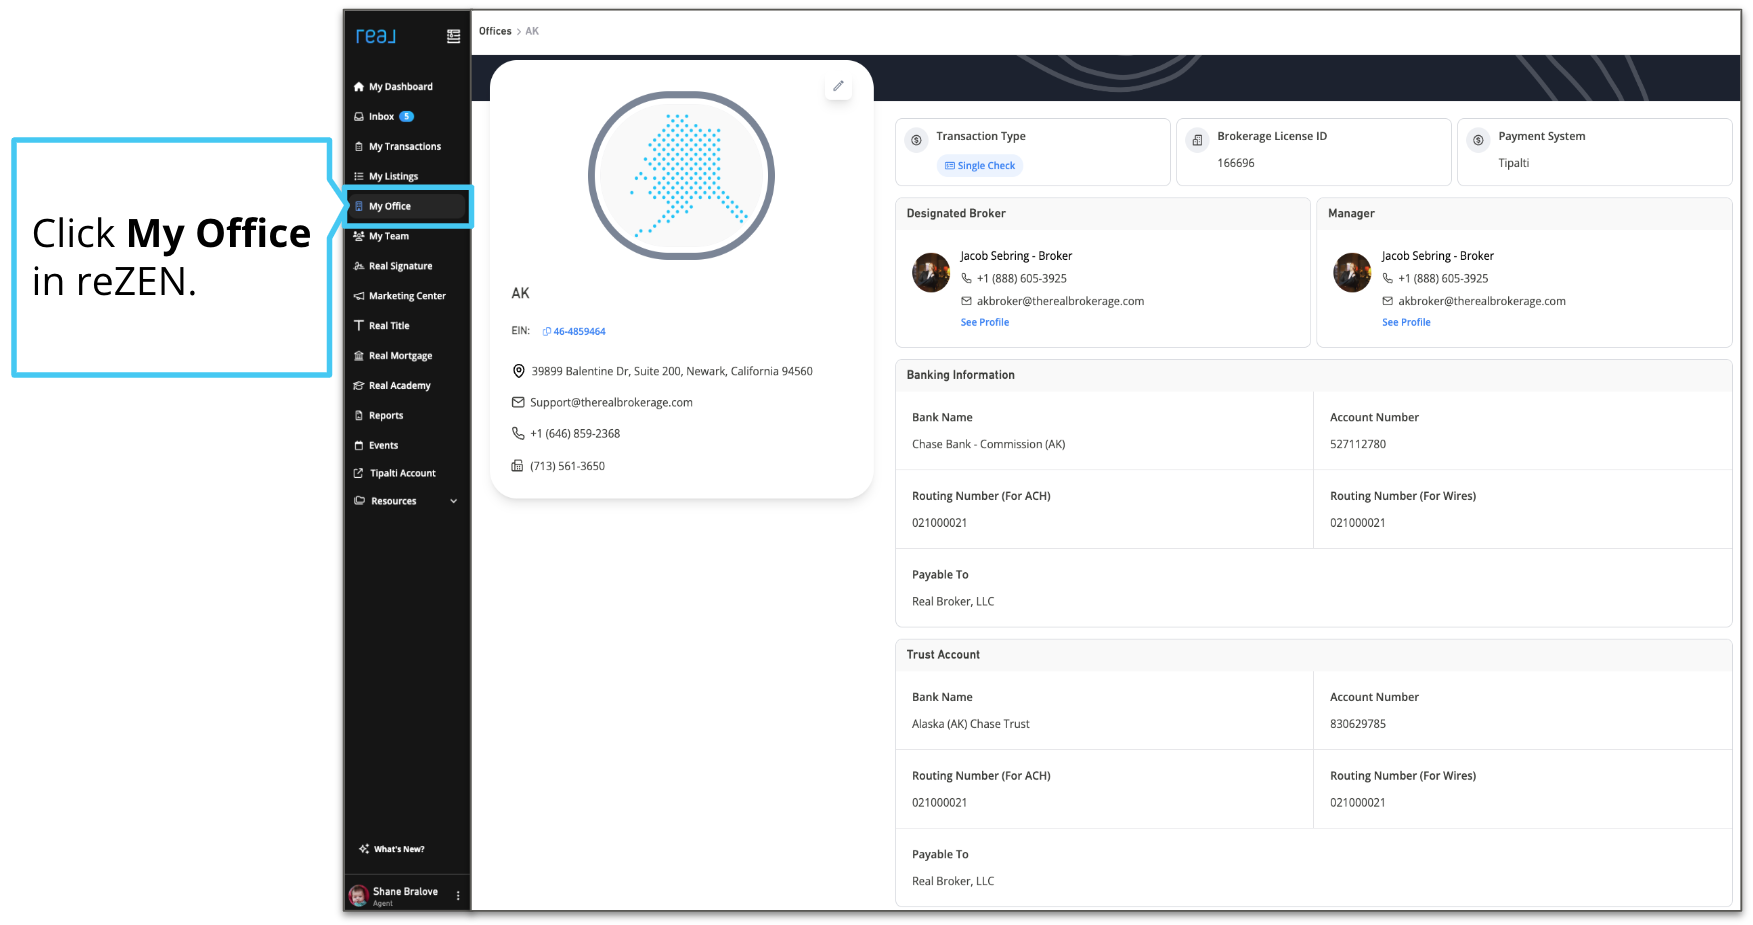
Task: Click Support@therealbrokerage.com email
Action: 611,403
